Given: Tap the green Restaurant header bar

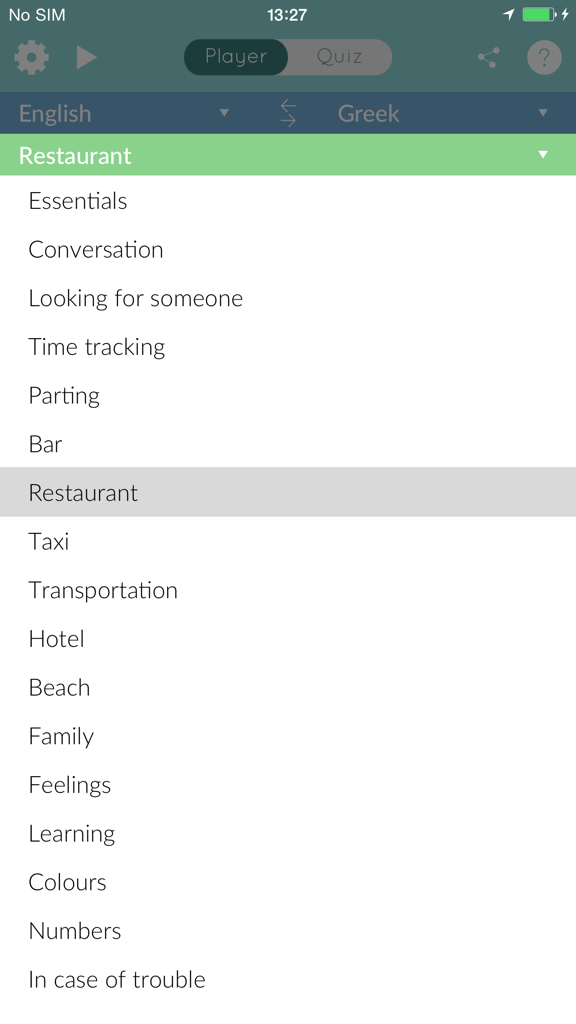Looking at the screenshot, I should coord(288,155).
